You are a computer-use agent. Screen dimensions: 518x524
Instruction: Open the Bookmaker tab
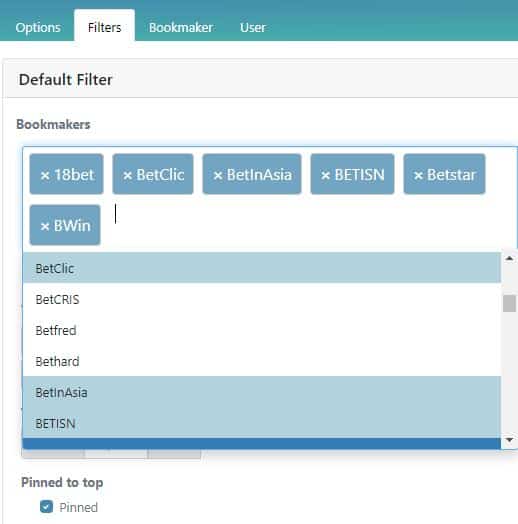click(x=181, y=27)
